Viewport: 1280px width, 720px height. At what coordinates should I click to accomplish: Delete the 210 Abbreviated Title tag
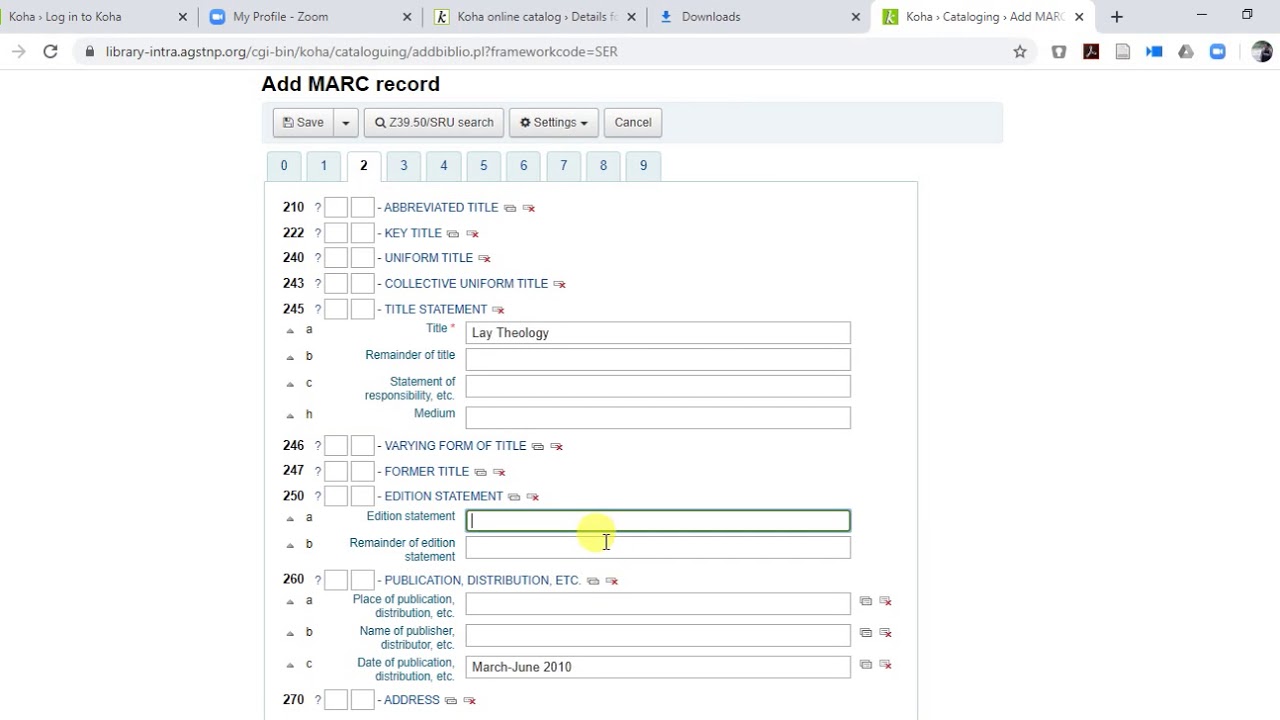(x=529, y=208)
